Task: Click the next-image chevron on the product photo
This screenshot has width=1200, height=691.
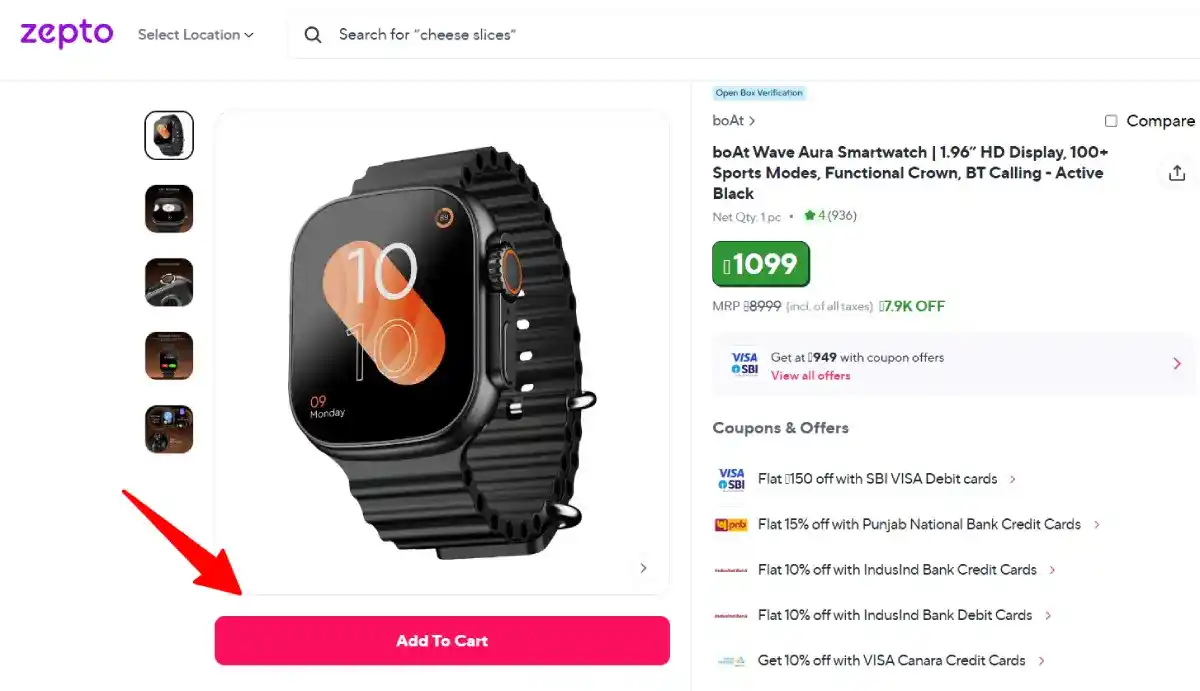Action: pos(644,567)
